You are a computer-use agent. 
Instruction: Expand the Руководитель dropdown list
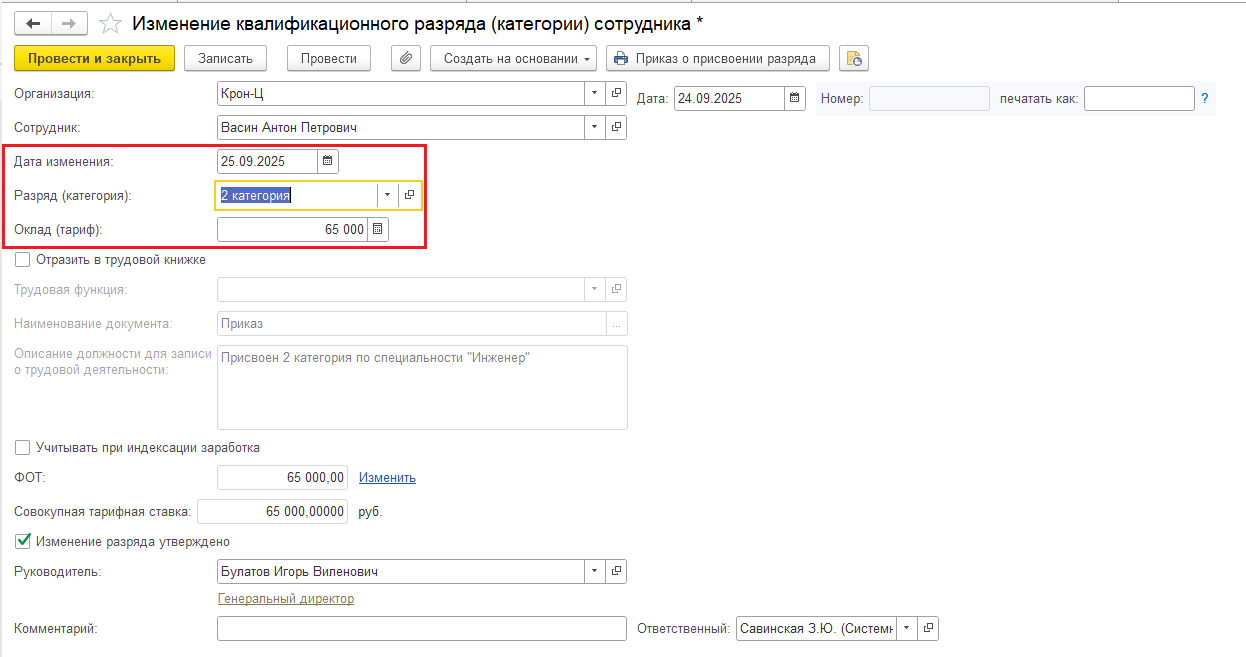pyautogui.click(x=594, y=572)
